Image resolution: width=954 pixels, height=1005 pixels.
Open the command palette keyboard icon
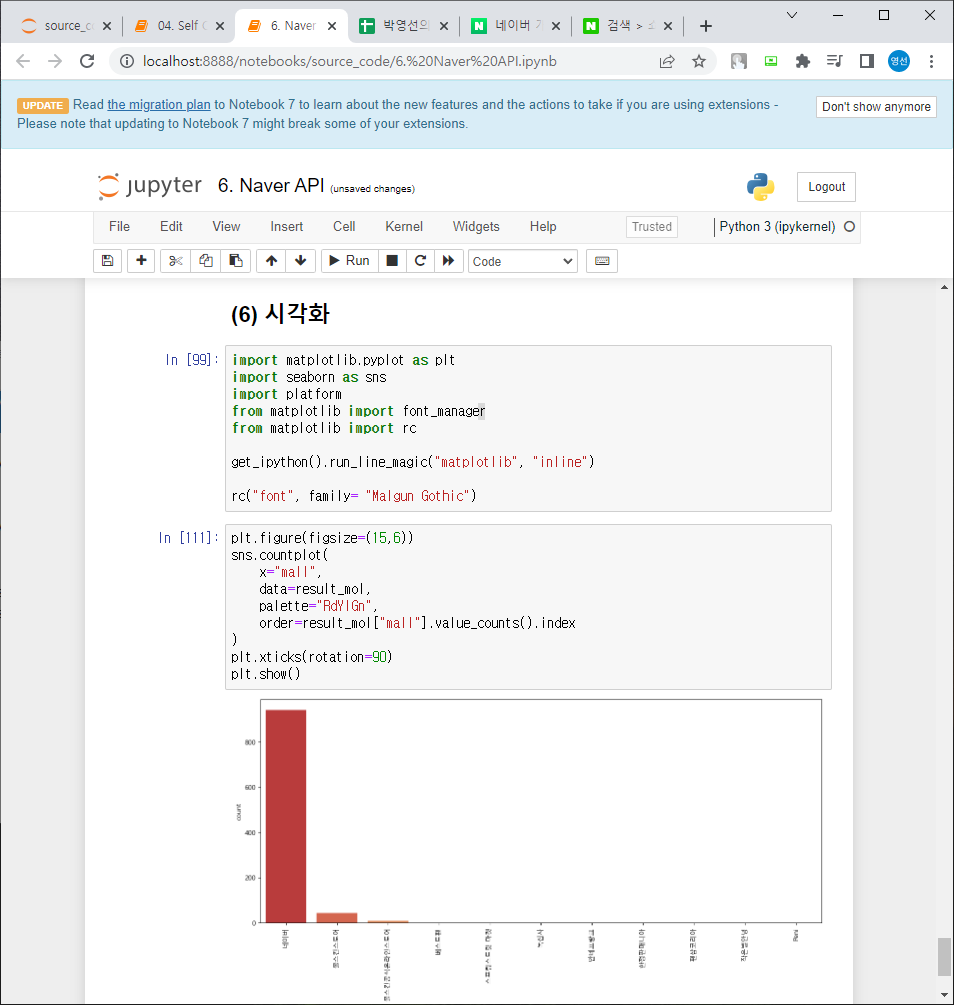point(602,261)
